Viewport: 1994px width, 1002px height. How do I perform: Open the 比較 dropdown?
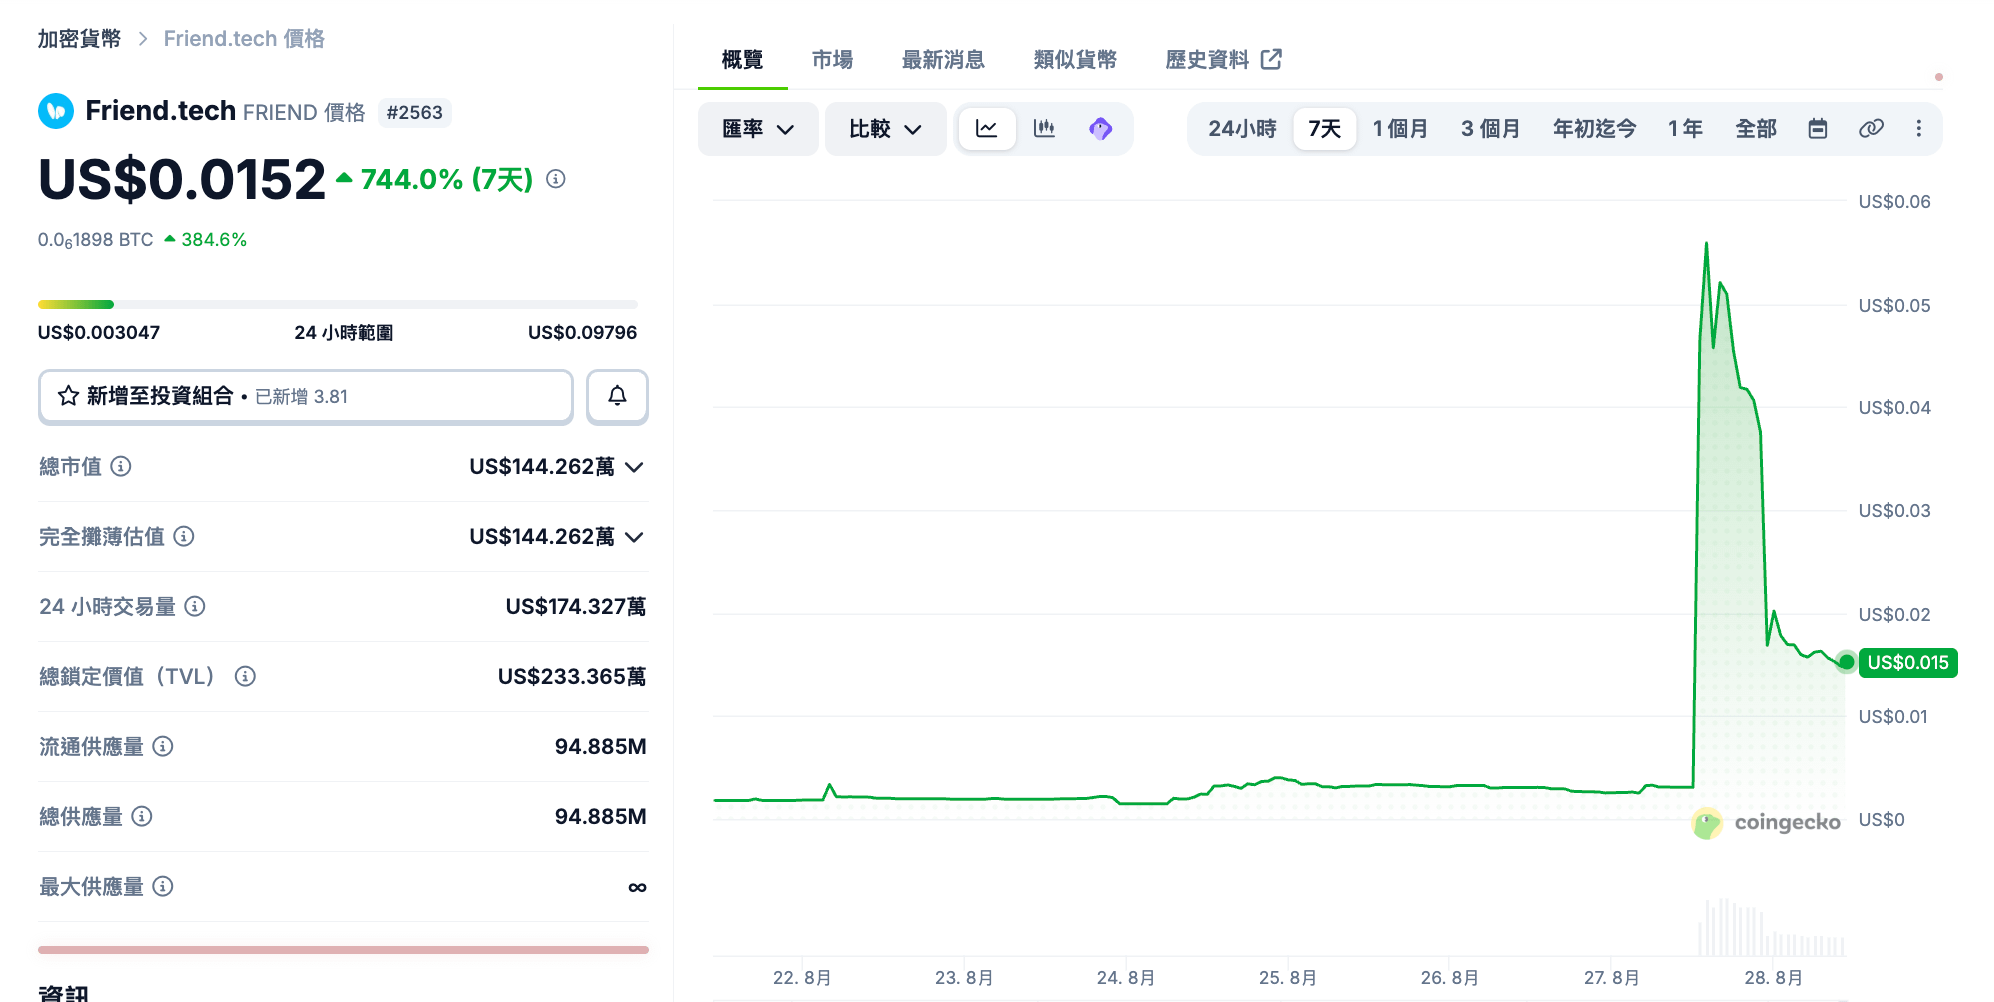point(885,129)
